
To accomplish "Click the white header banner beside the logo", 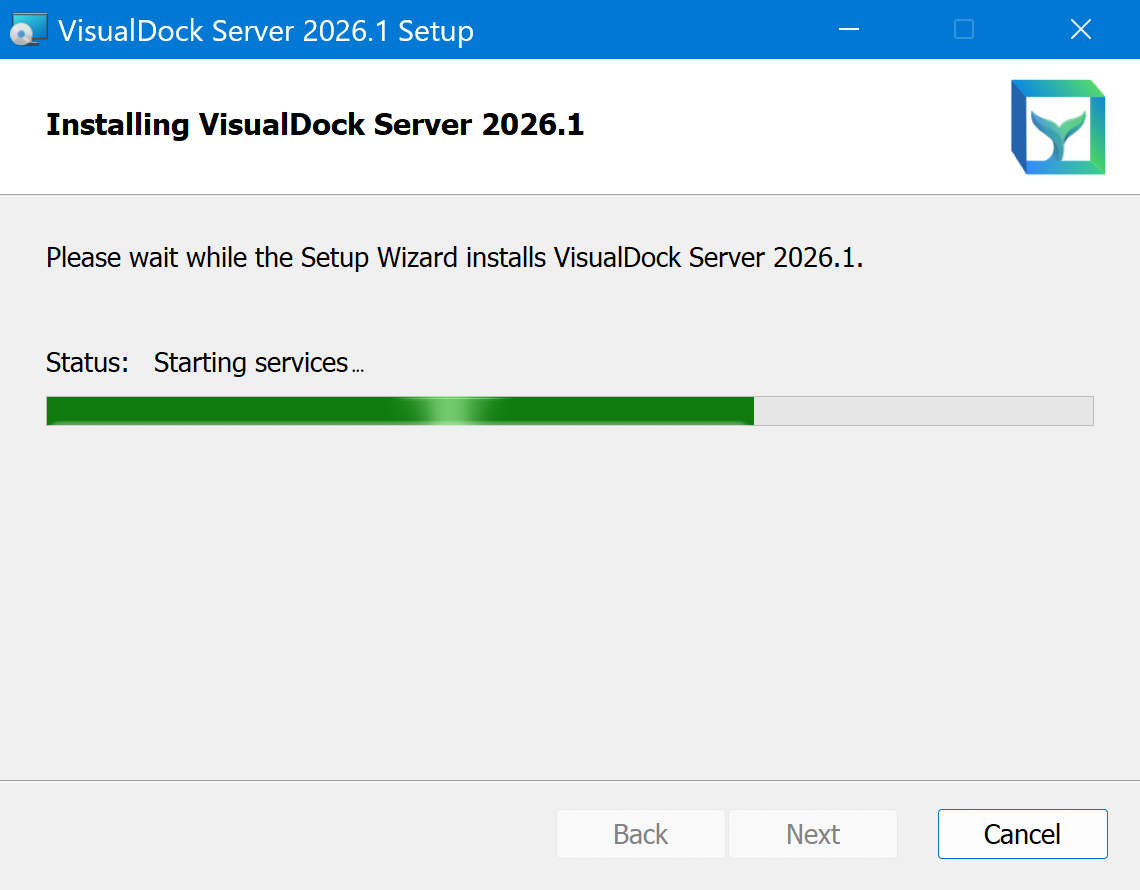I will pyautogui.click(x=800, y=126).
